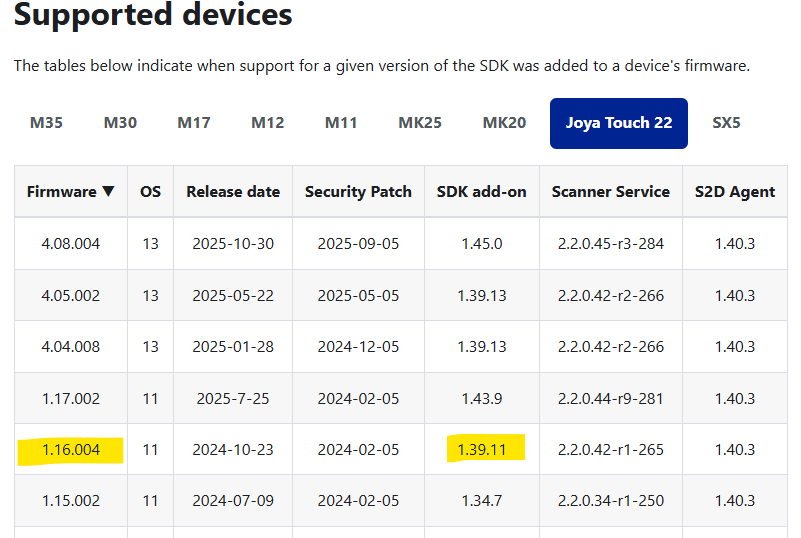Switch to the M35 device tab
801x538 pixels.
point(46,123)
